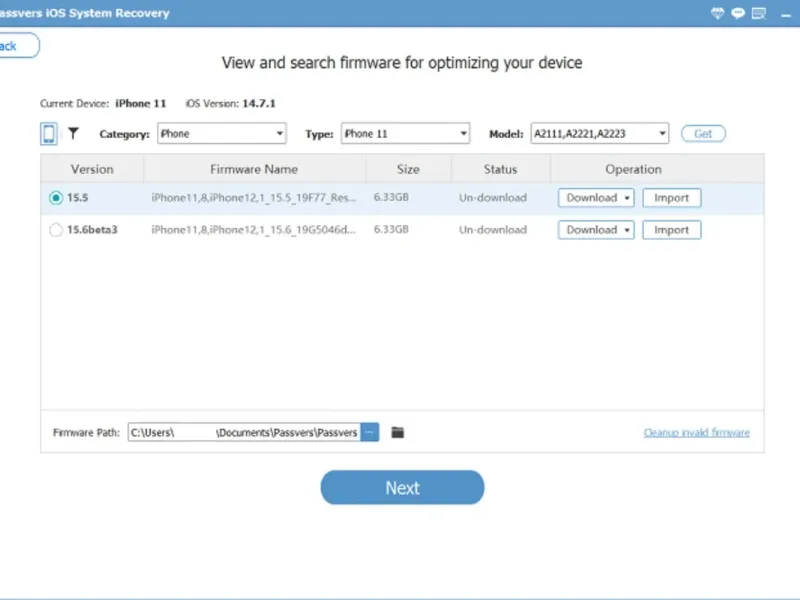
Task: Minimize the iOS System Recovery window
Action: coord(786,16)
